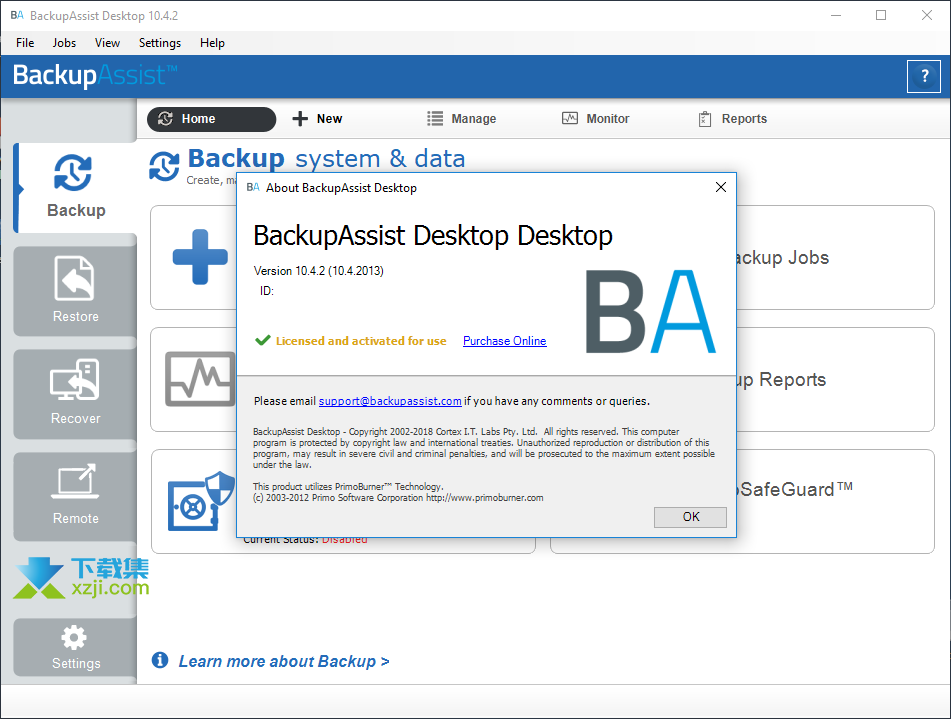The image size is (951, 719).
Task: Select the Home tab
Action: click(x=211, y=119)
